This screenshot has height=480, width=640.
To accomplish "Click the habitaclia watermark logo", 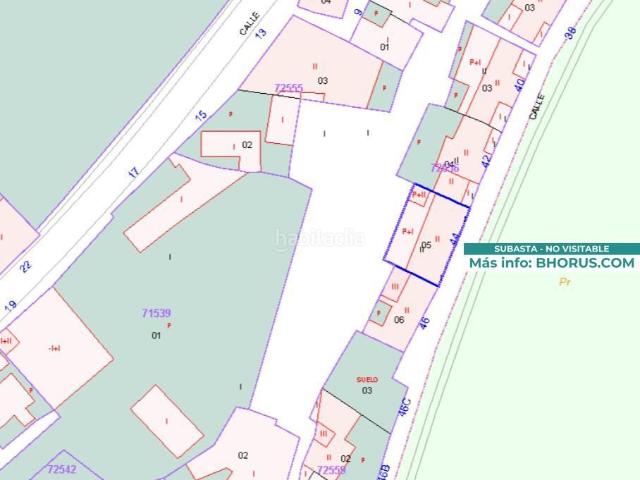I will [x=320, y=240].
